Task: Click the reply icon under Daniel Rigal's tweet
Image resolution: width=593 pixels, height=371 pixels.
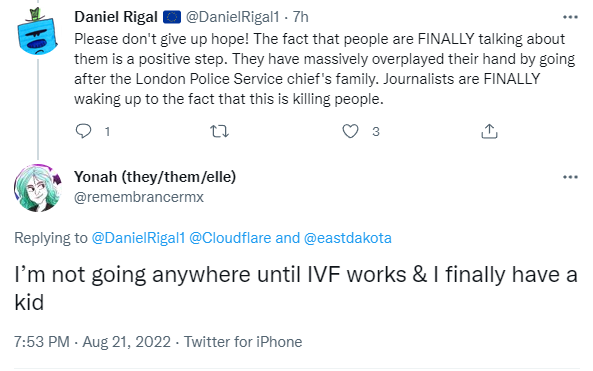Action: 83,131
